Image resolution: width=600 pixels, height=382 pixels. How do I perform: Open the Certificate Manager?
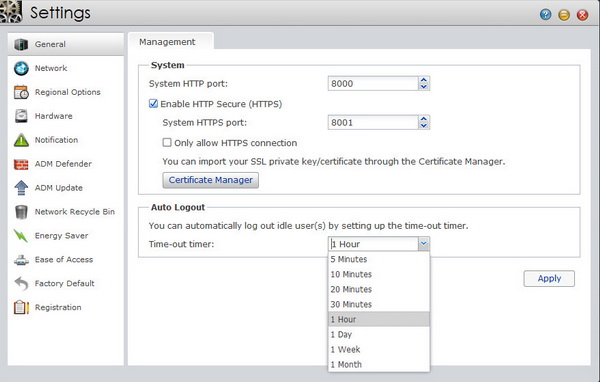pyautogui.click(x=210, y=180)
